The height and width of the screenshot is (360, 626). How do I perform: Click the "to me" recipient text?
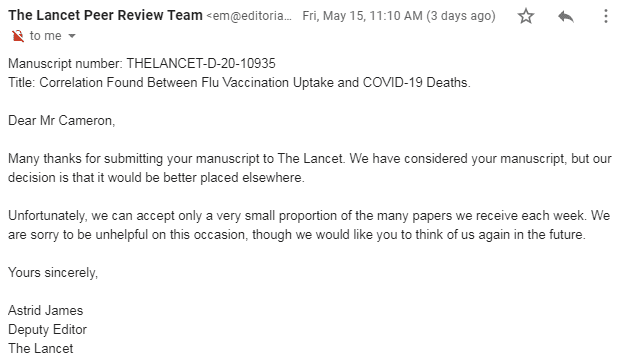pyautogui.click(x=46, y=36)
